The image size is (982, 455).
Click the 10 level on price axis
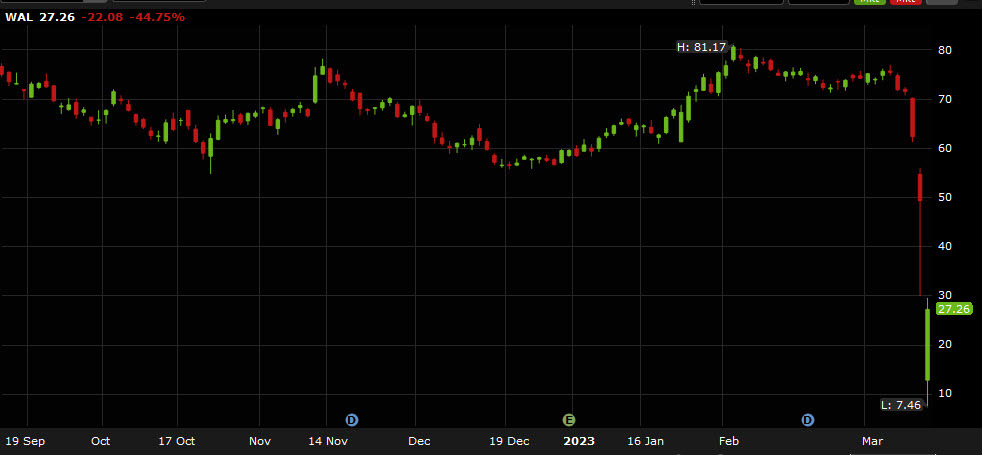(944, 394)
